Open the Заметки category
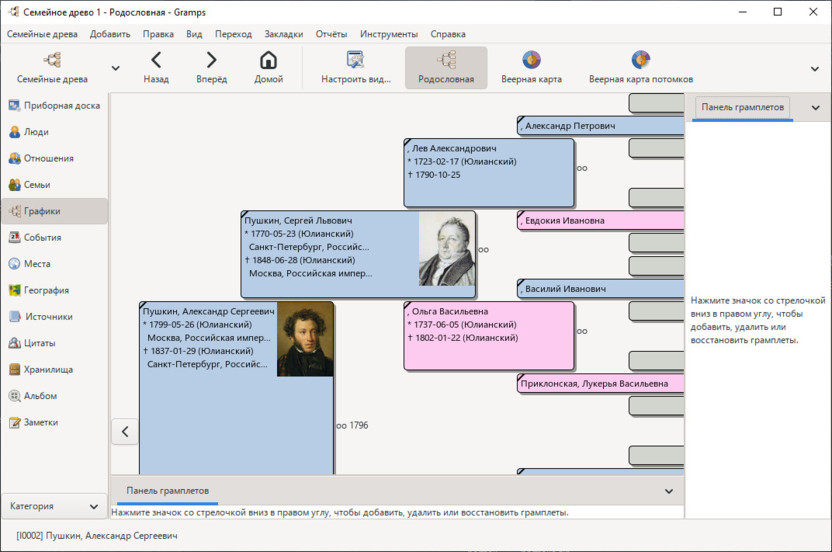This screenshot has height=552, width=832. click(55, 422)
